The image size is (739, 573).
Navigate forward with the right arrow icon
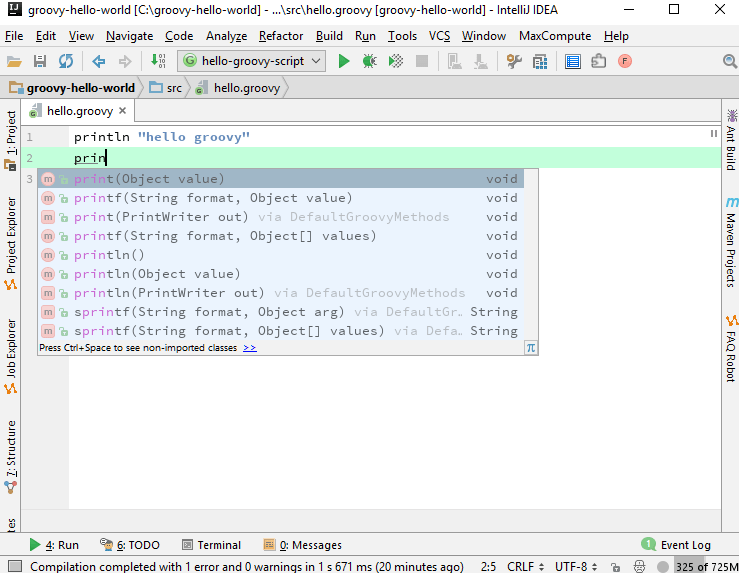click(125, 61)
